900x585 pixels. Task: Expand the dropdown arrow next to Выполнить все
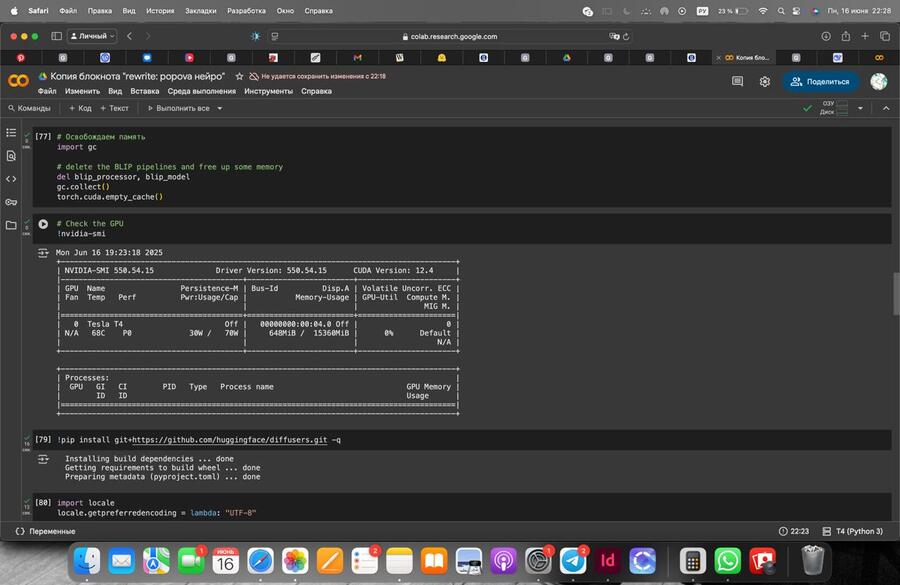point(220,108)
